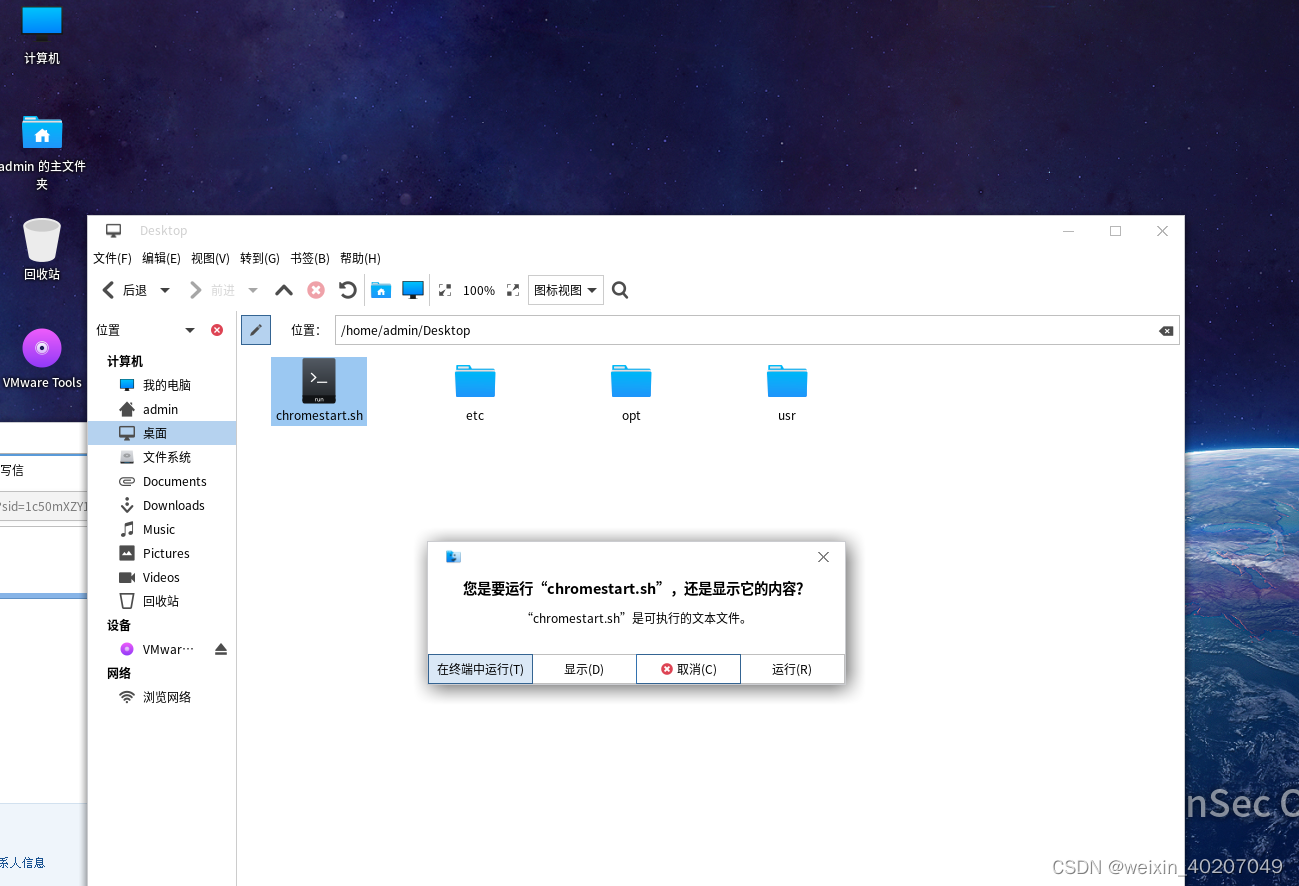
Task: Close the sidebar with red X
Action: point(217,330)
